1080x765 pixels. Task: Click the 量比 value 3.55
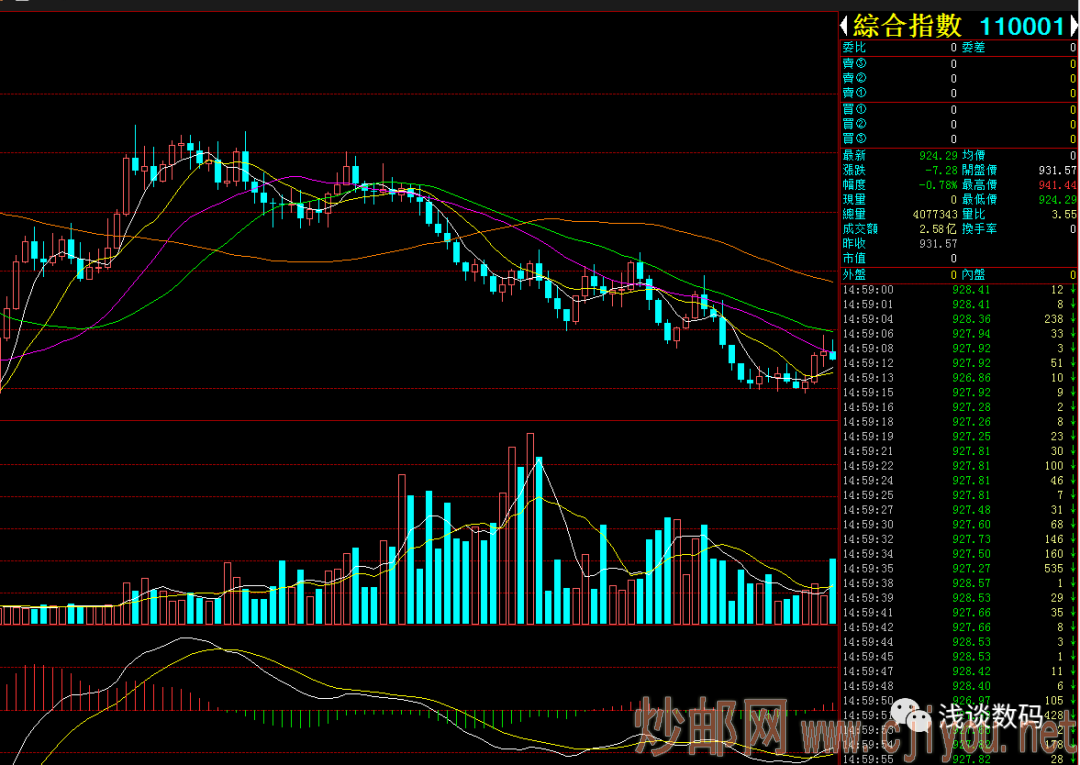1063,214
